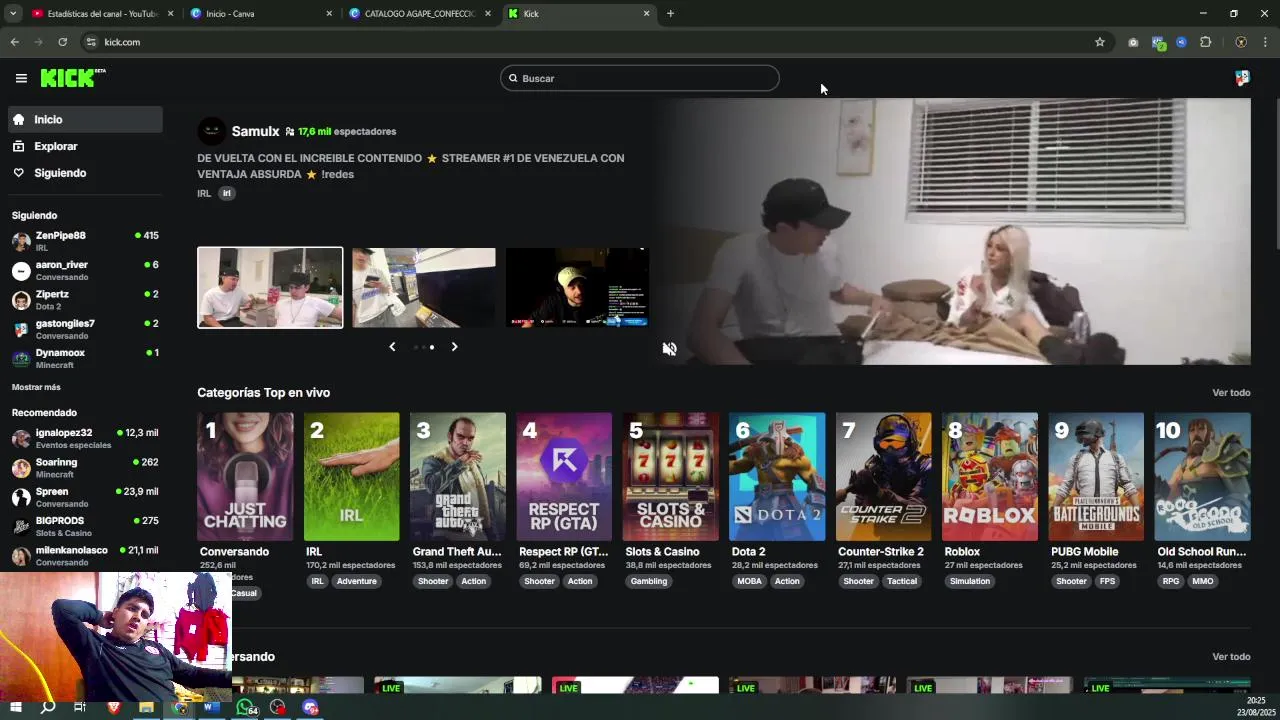The width and height of the screenshot is (1280, 720).
Task: Open Slots & Casino category card
Action: pyautogui.click(x=670, y=477)
